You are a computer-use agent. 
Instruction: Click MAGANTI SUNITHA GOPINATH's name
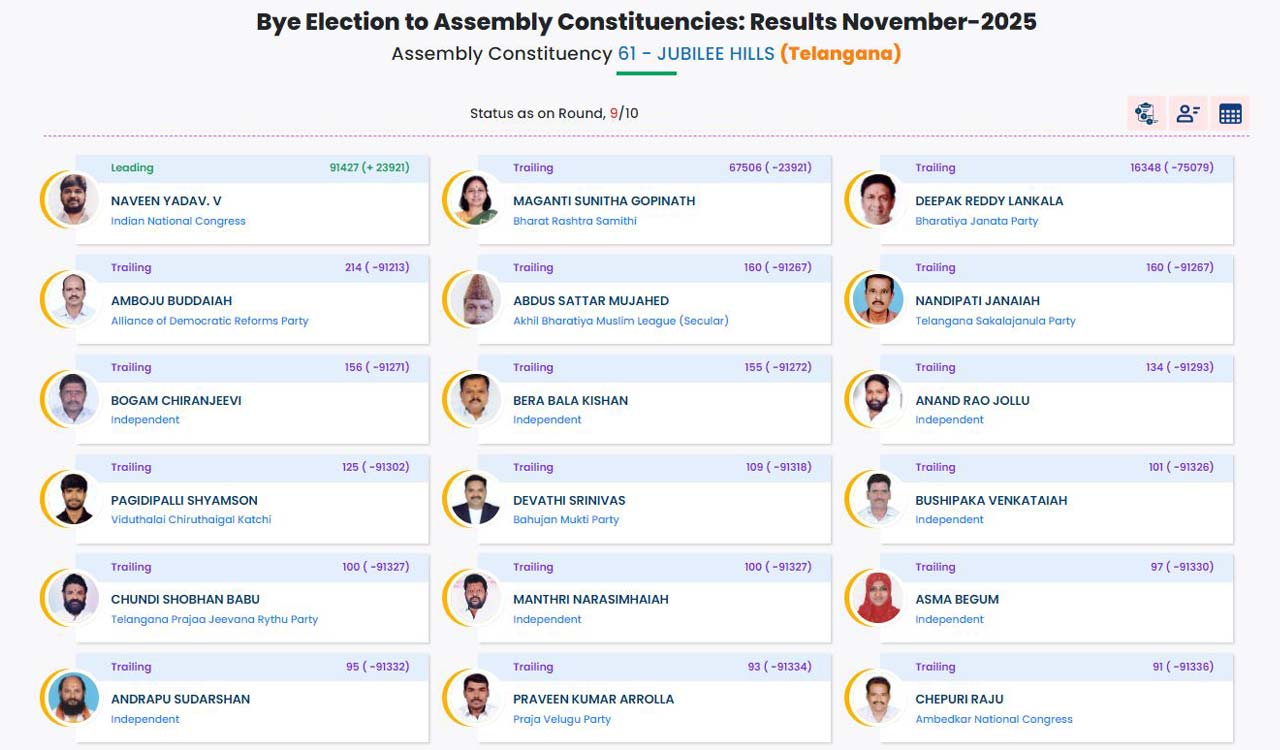click(603, 200)
